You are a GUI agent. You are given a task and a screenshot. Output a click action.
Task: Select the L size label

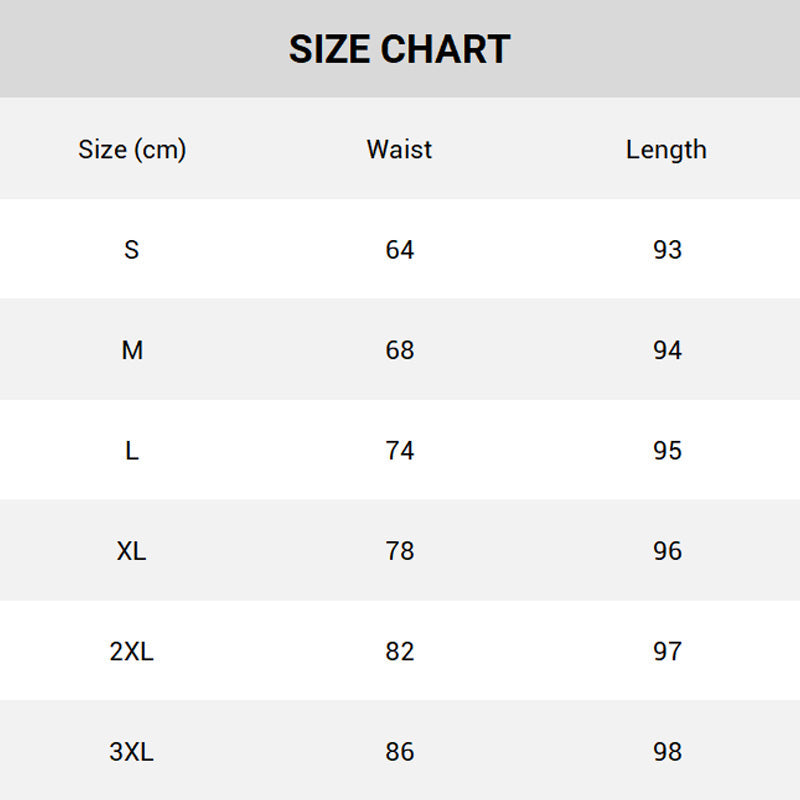pyautogui.click(x=132, y=451)
